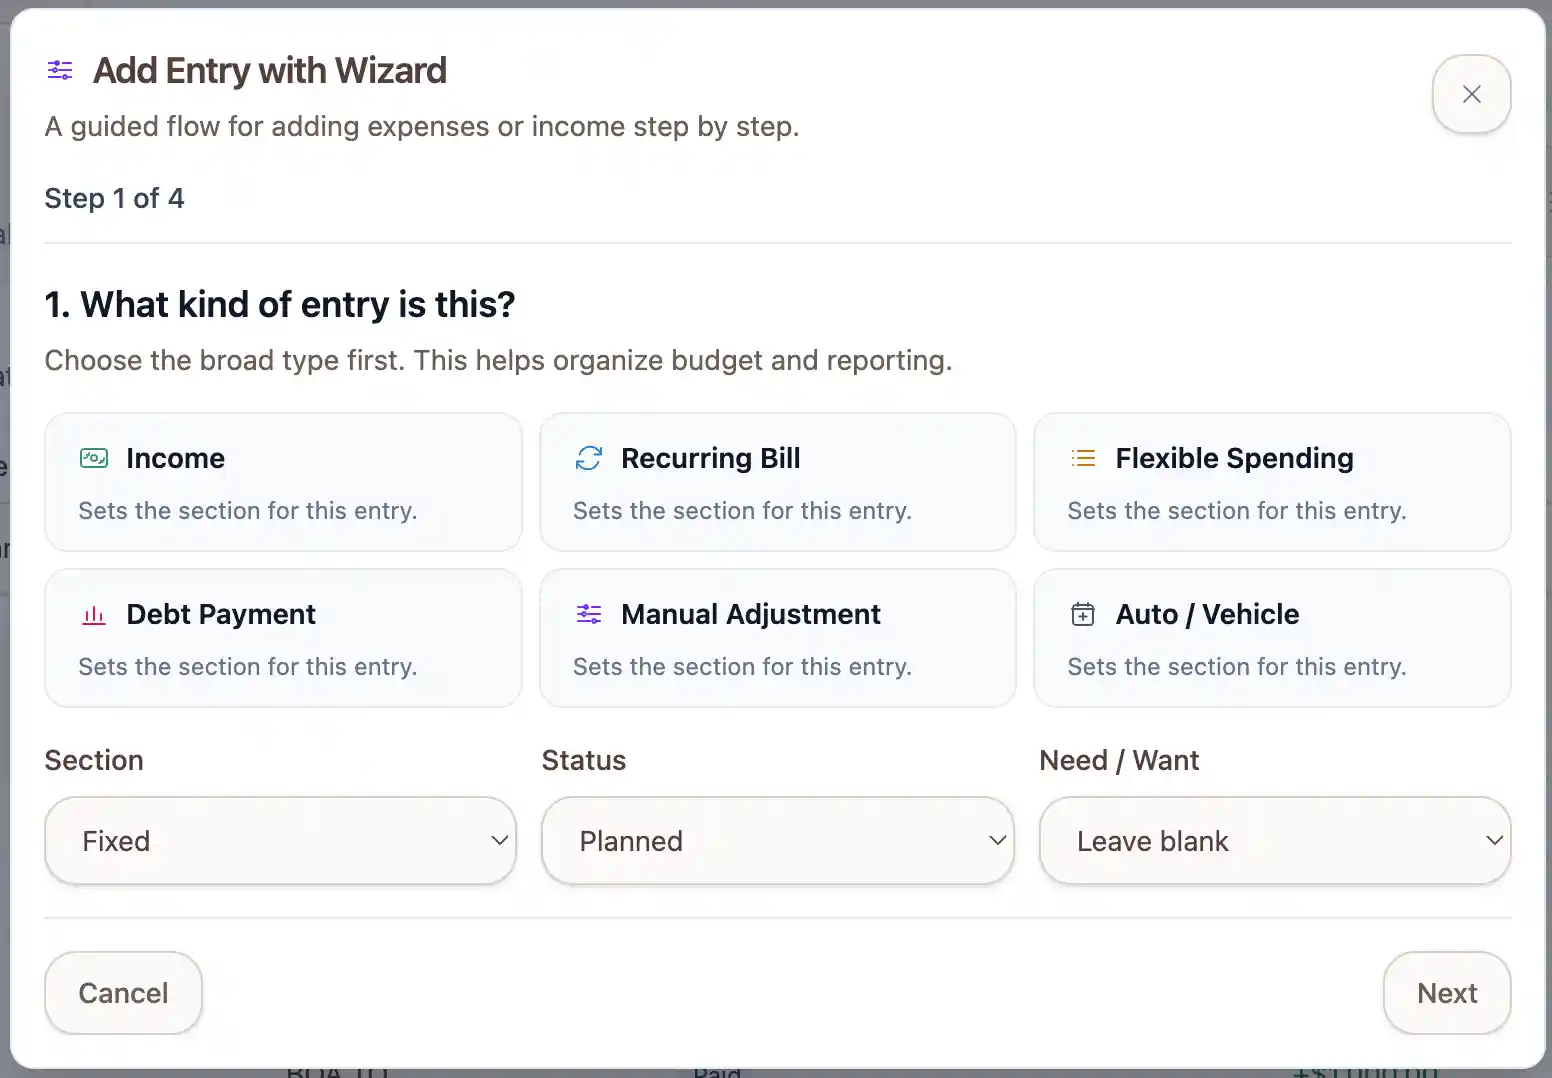
Task: Choose the Income entry type card
Action: click(x=283, y=482)
